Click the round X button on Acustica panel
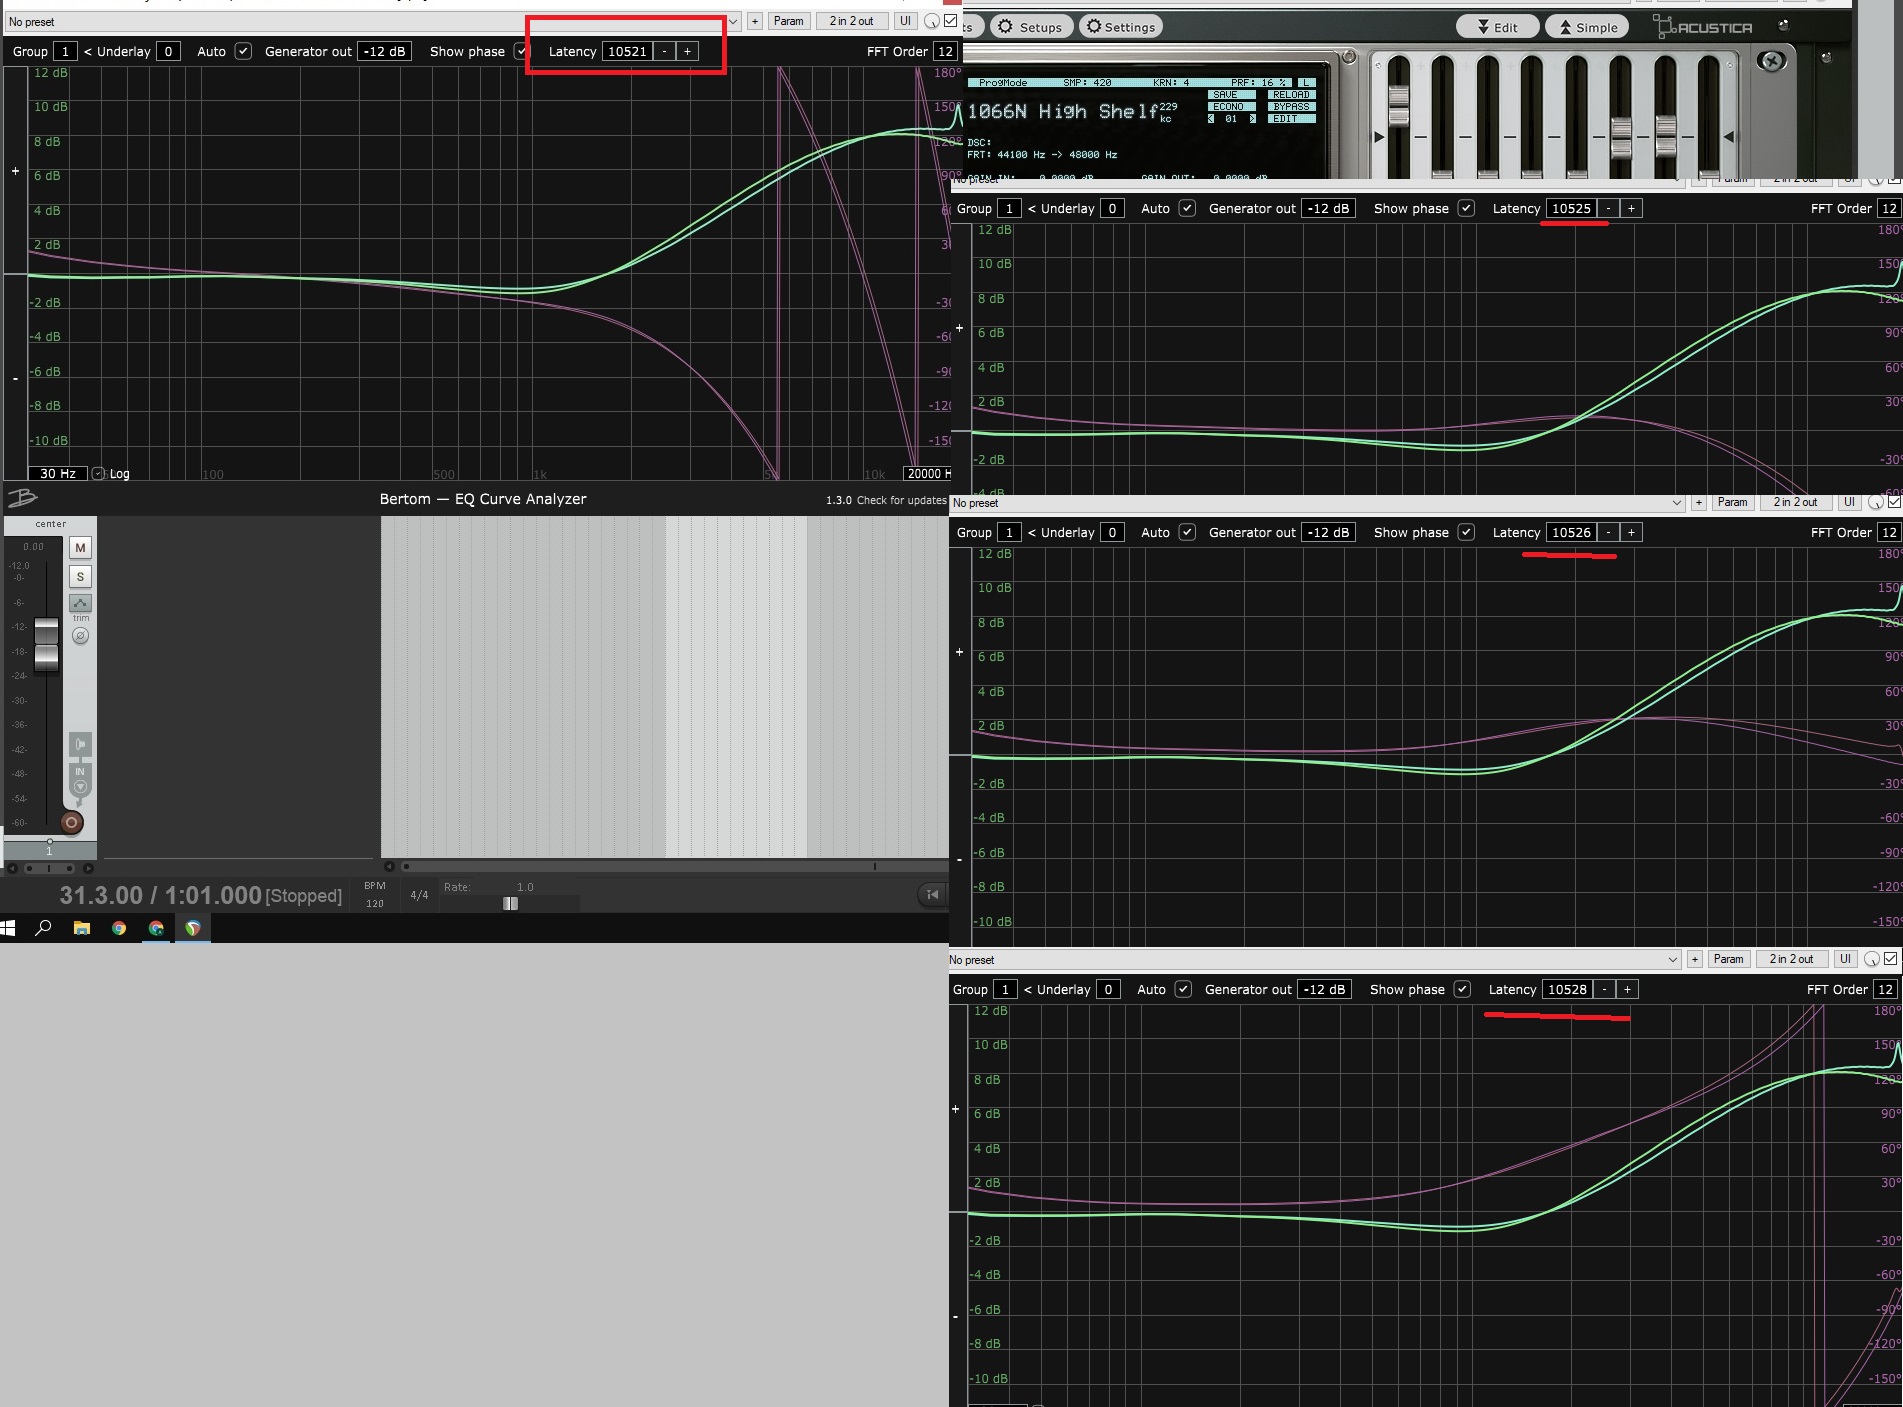The height and width of the screenshot is (1407, 1903). (x=1771, y=62)
